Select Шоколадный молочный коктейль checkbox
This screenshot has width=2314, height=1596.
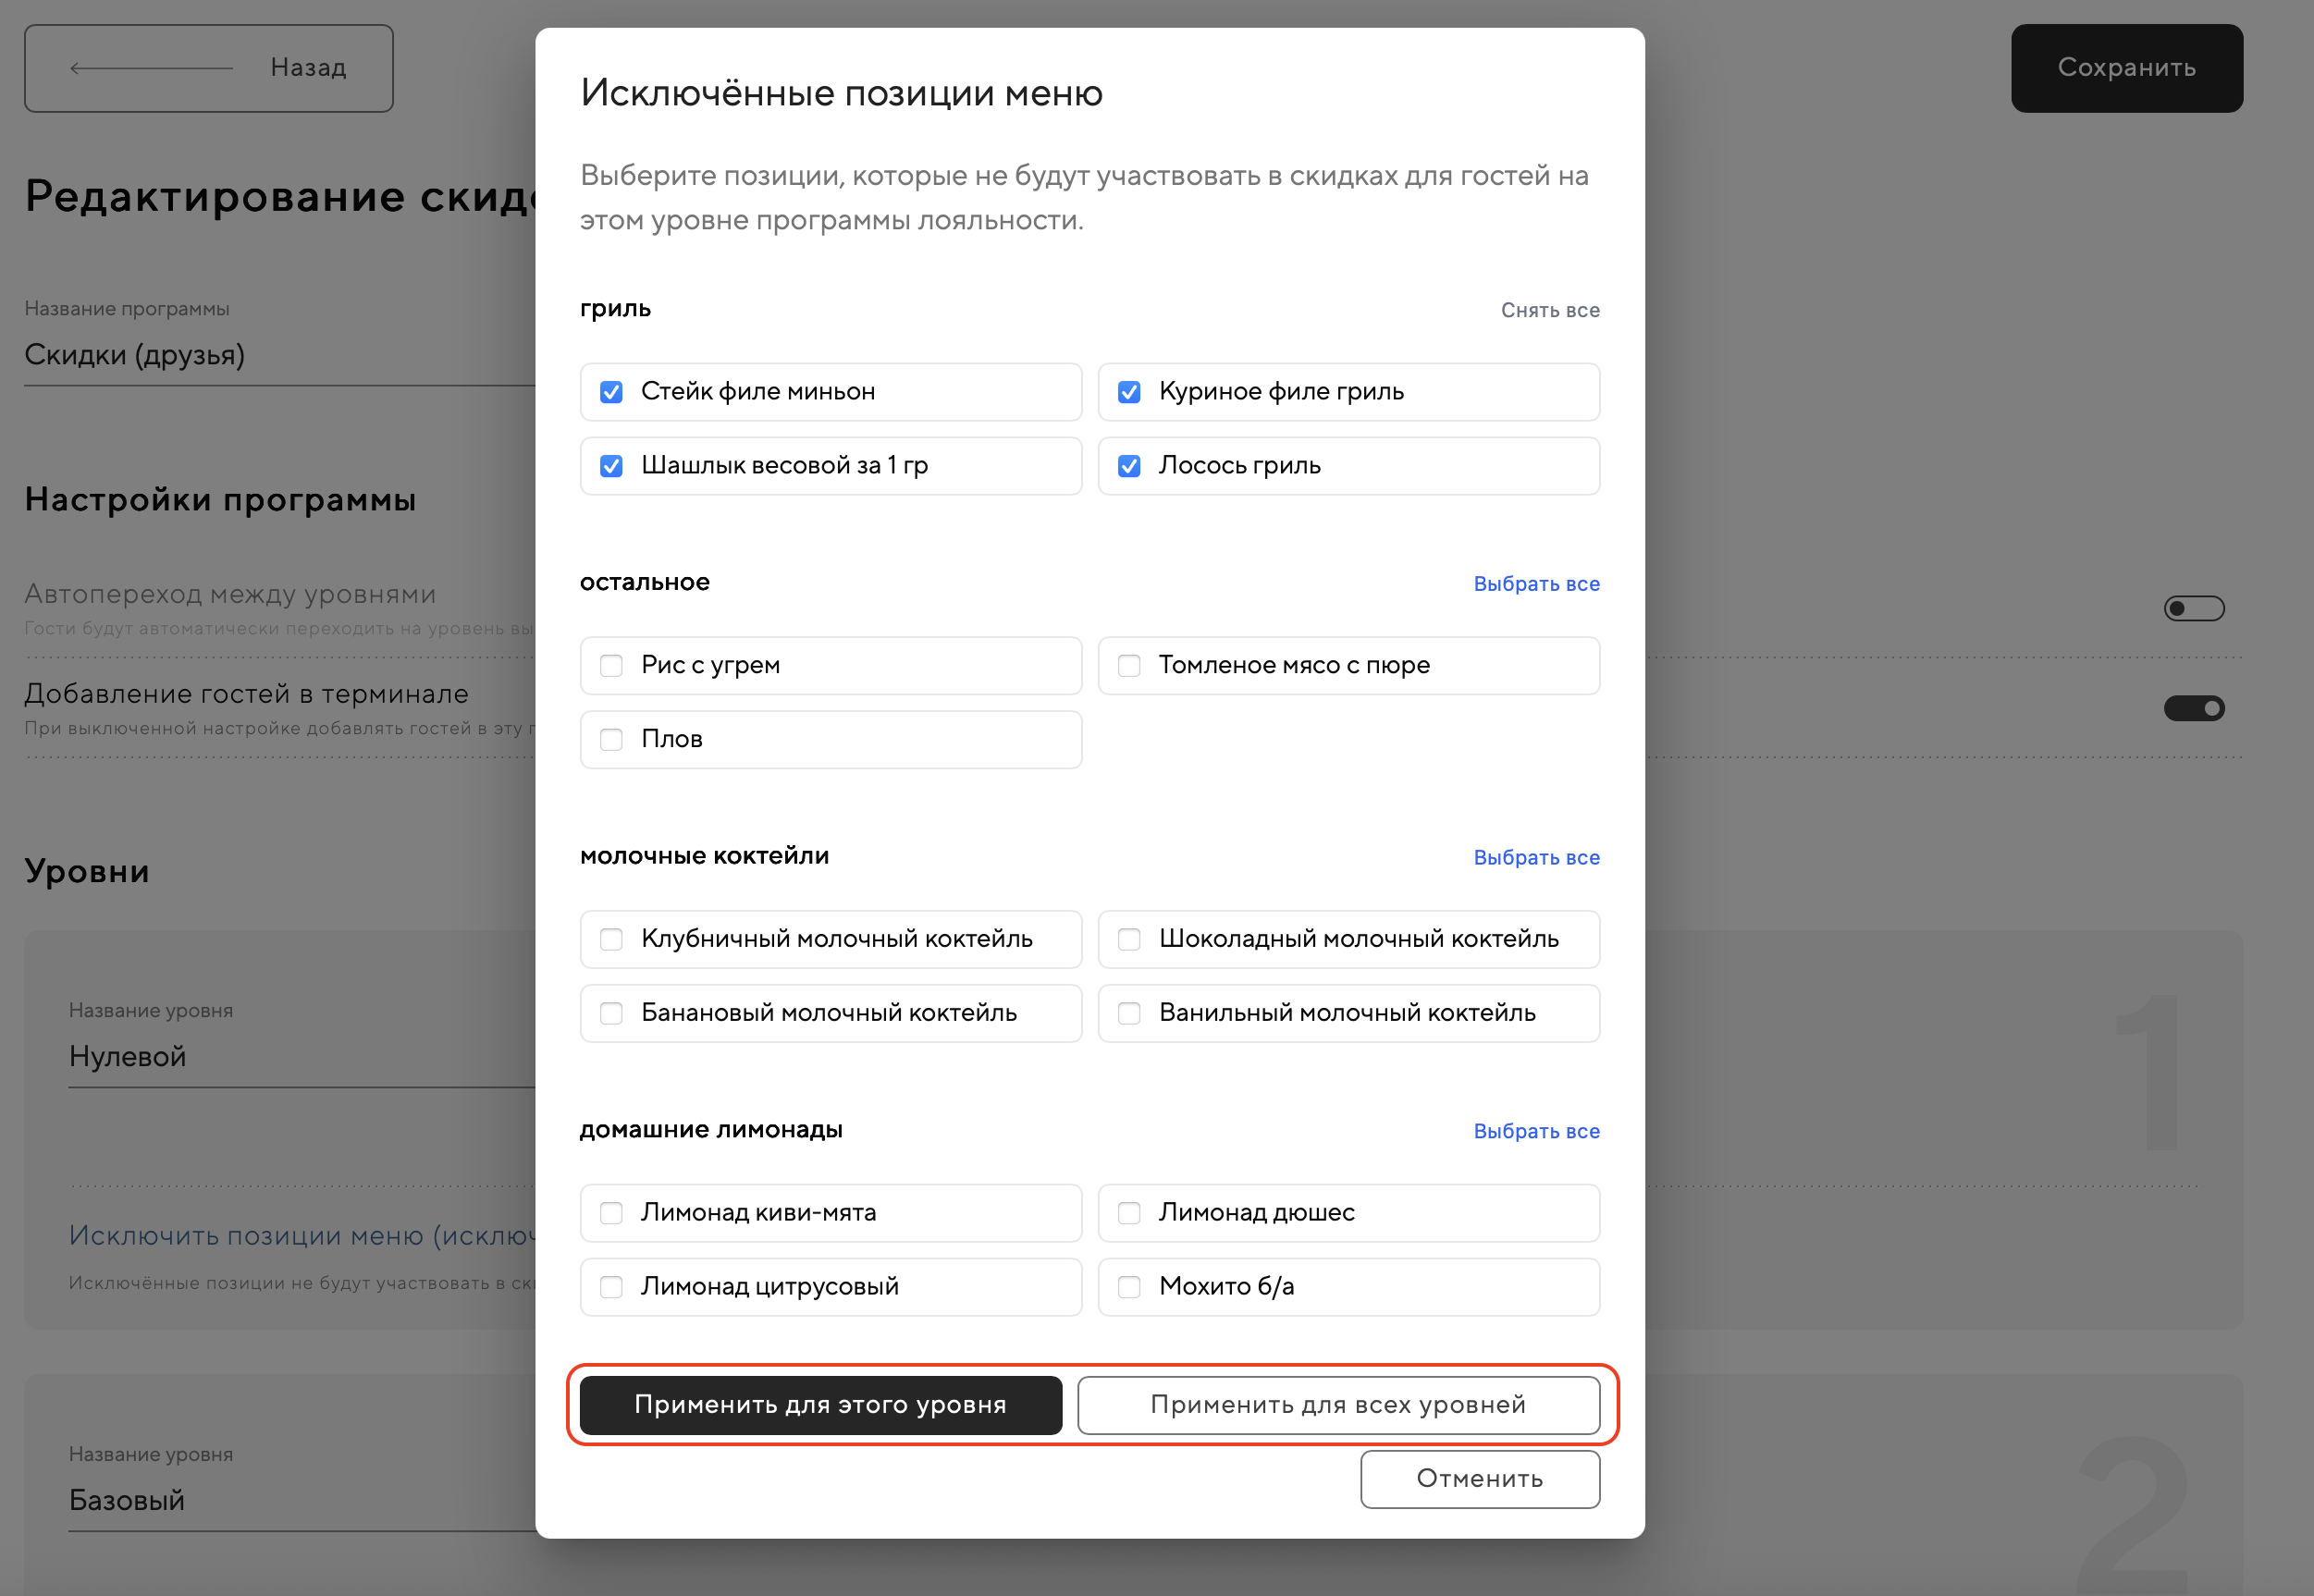(1129, 939)
